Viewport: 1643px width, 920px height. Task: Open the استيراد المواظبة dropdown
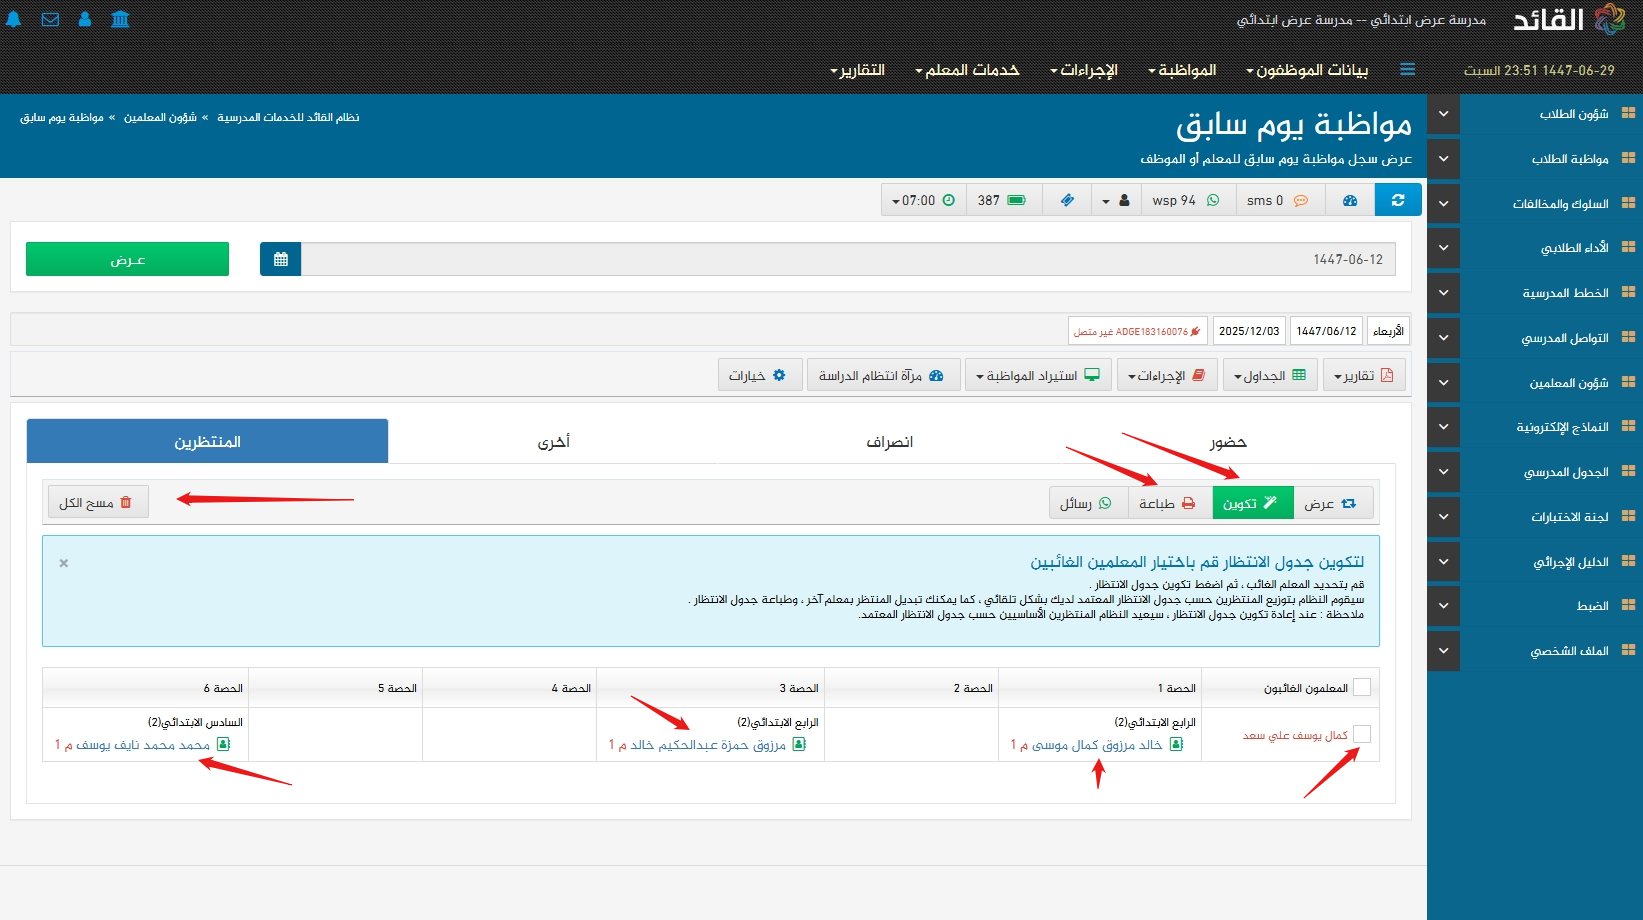tap(1038, 375)
